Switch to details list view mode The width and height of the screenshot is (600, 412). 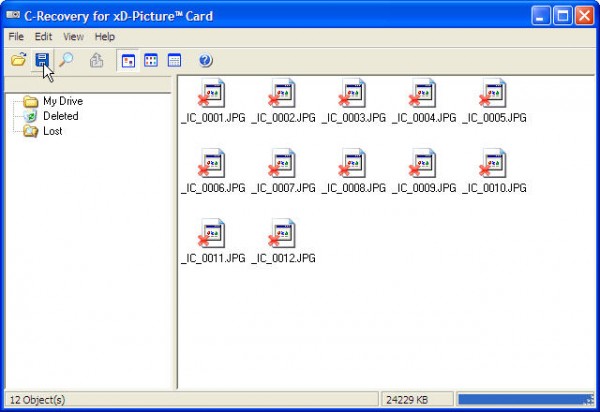(x=174, y=60)
